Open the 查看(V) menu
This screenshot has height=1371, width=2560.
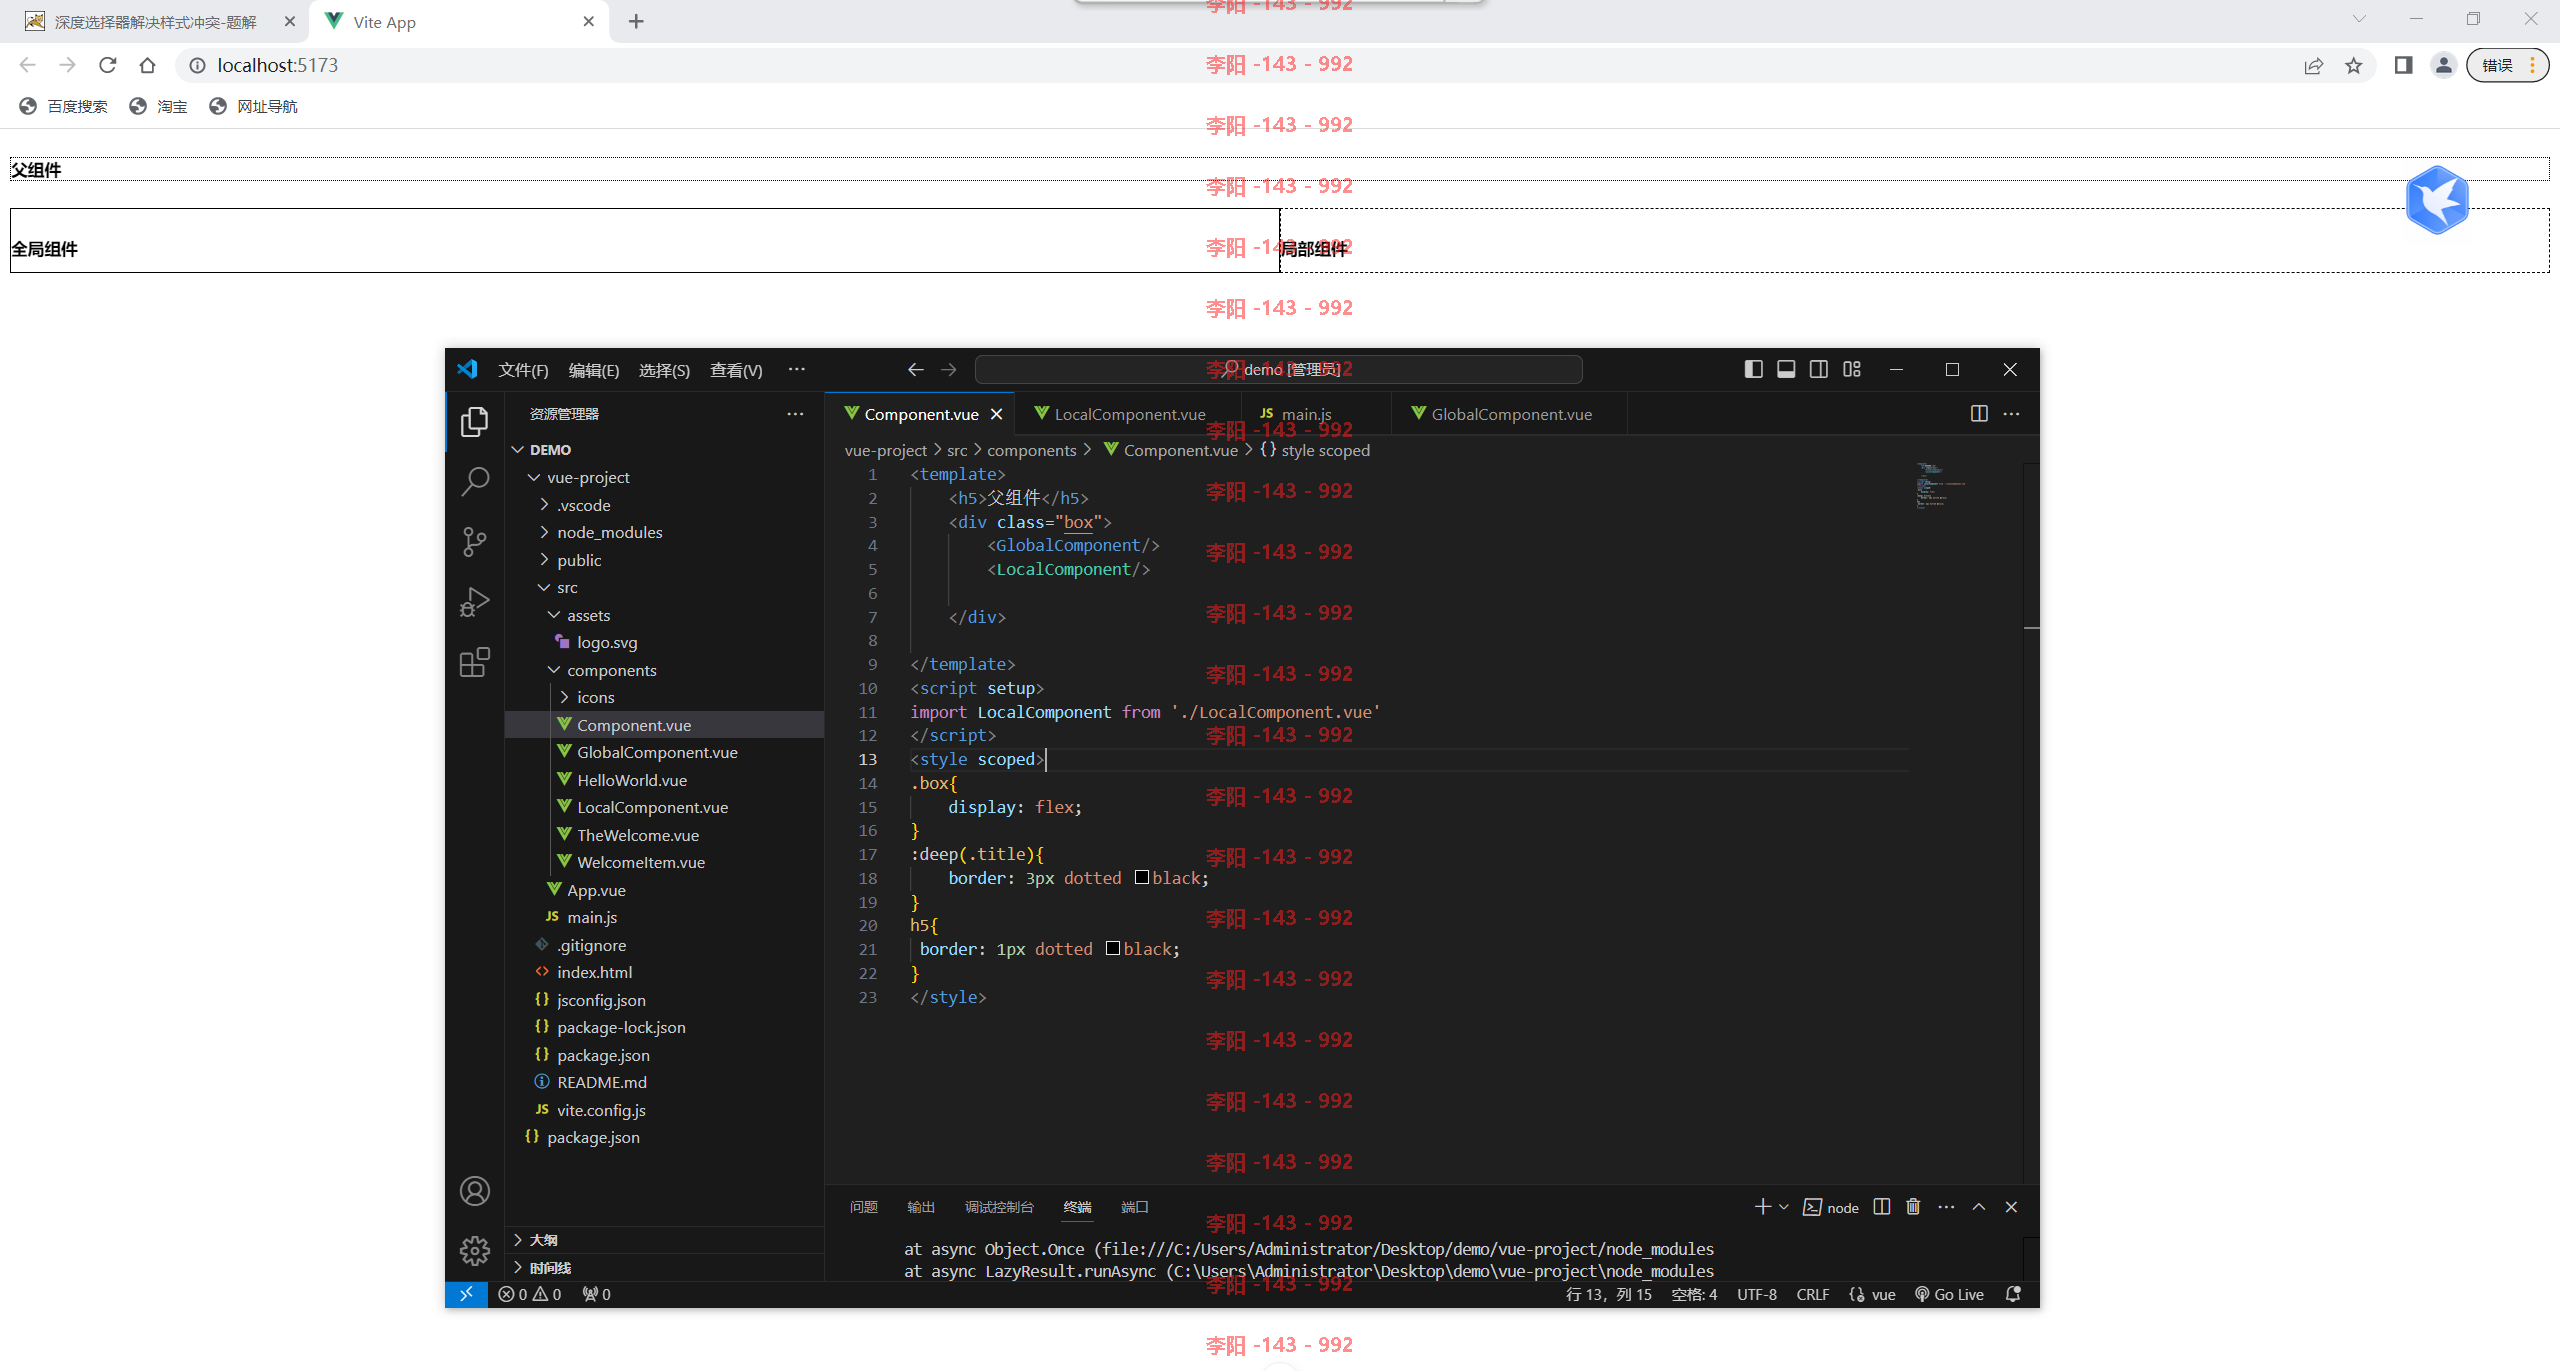click(x=736, y=370)
